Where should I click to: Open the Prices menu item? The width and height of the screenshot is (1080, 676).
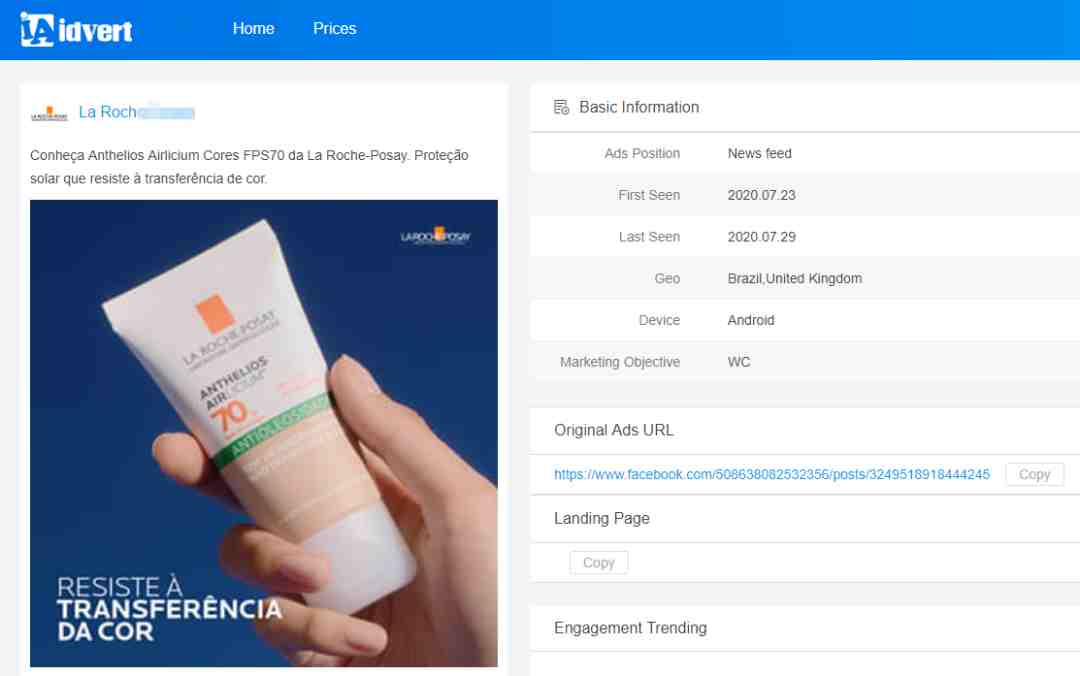tap(335, 28)
